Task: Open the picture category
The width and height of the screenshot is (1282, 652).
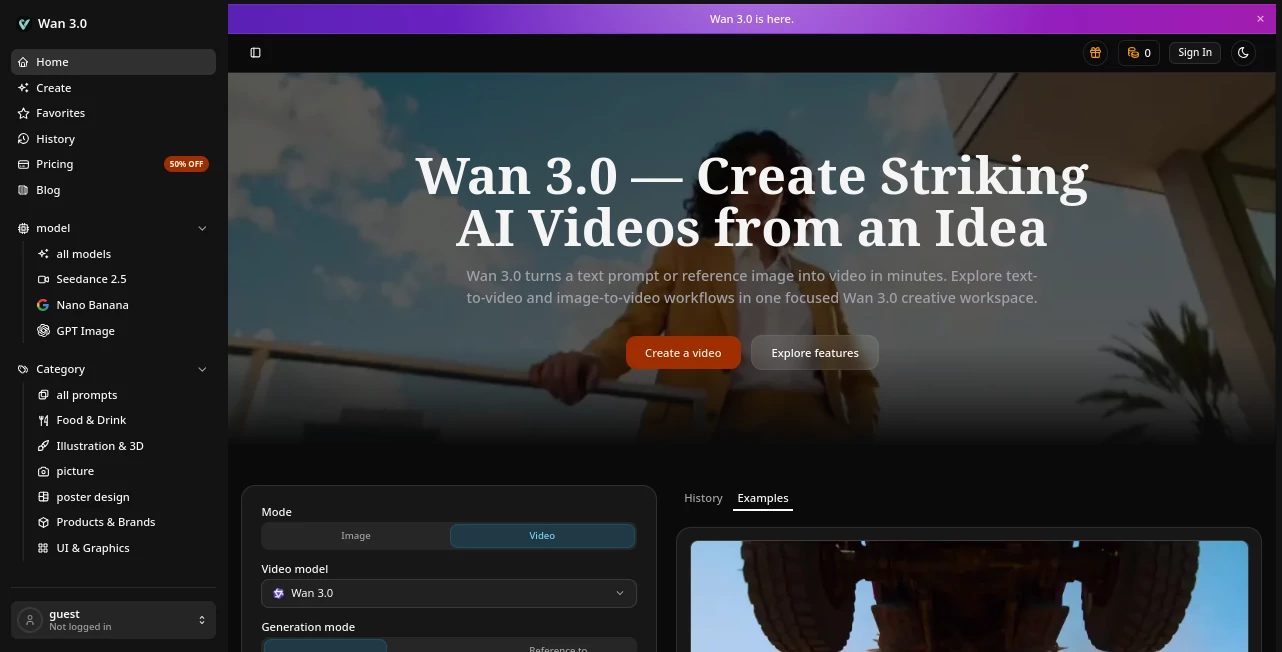Action: point(123,471)
